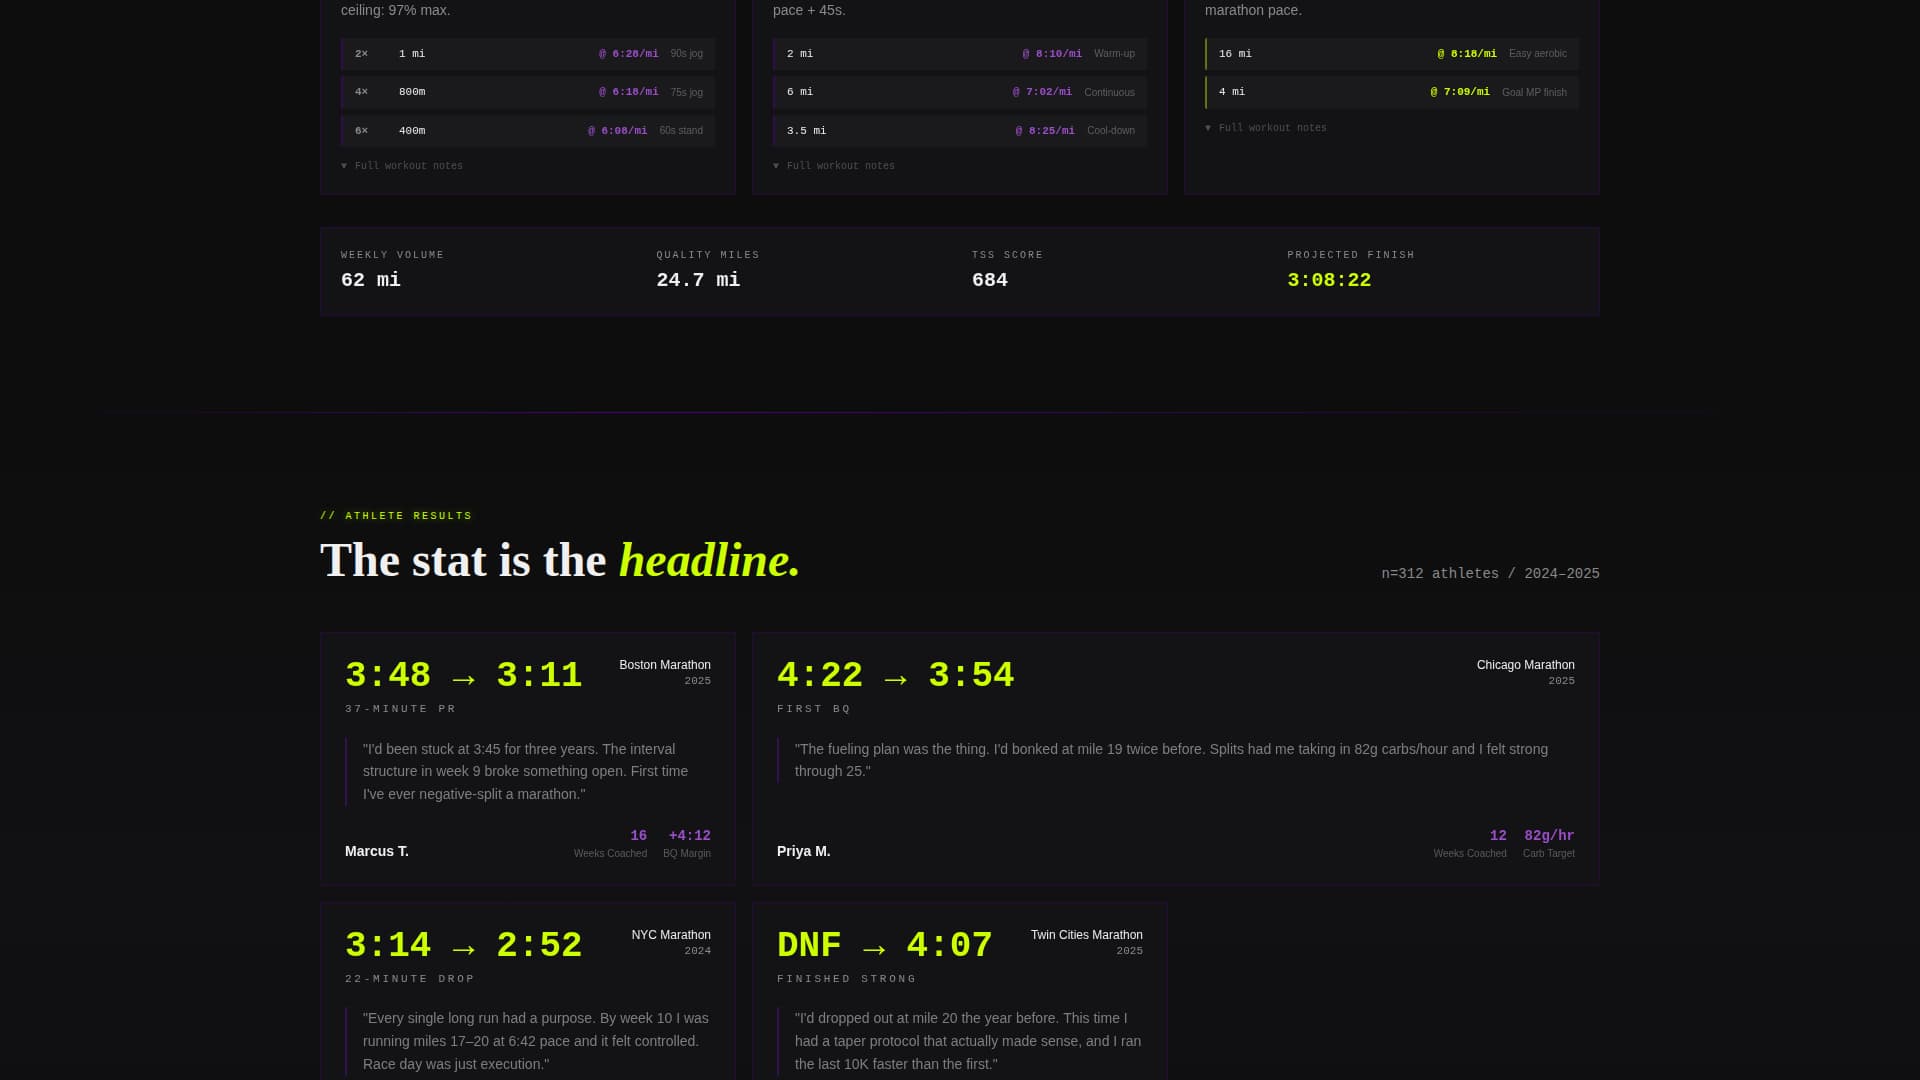Click the Quality Miles value 24.7 mi
This screenshot has width=1920, height=1080.
(x=698, y=280)
